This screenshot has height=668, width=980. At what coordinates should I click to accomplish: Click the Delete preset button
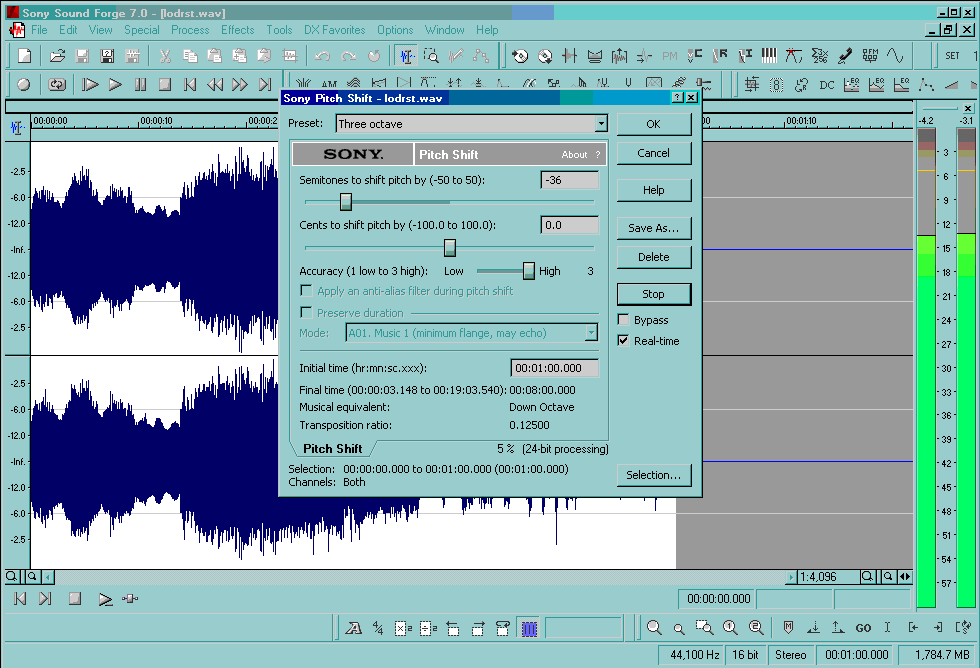[654, 257]
